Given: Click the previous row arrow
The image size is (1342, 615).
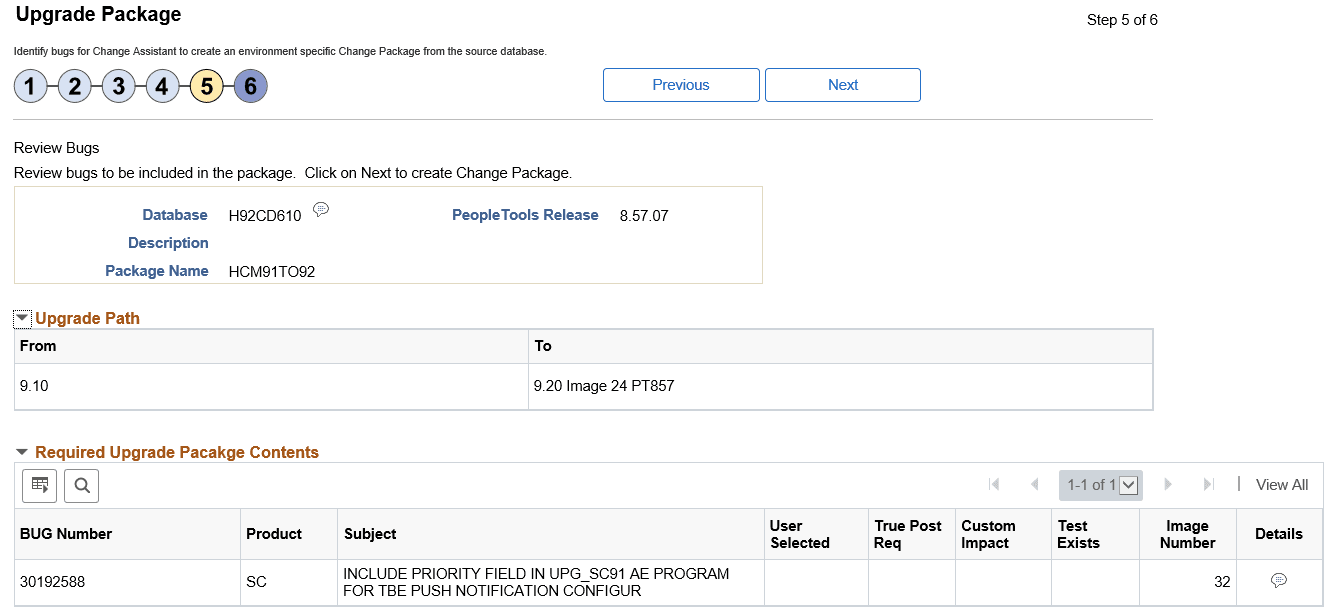Looking at the screenshot, I should tap(1035, 485).
